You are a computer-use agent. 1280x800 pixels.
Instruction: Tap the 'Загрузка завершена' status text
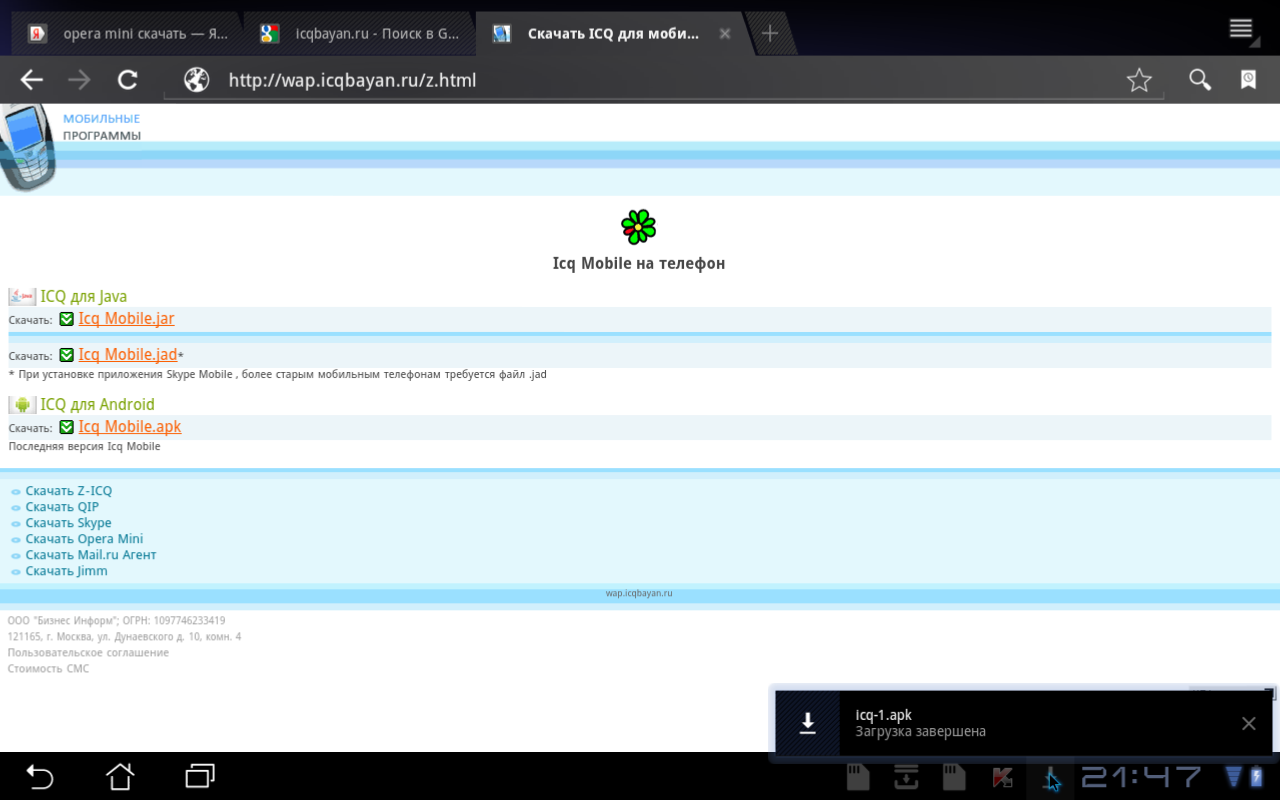point(920,732)
